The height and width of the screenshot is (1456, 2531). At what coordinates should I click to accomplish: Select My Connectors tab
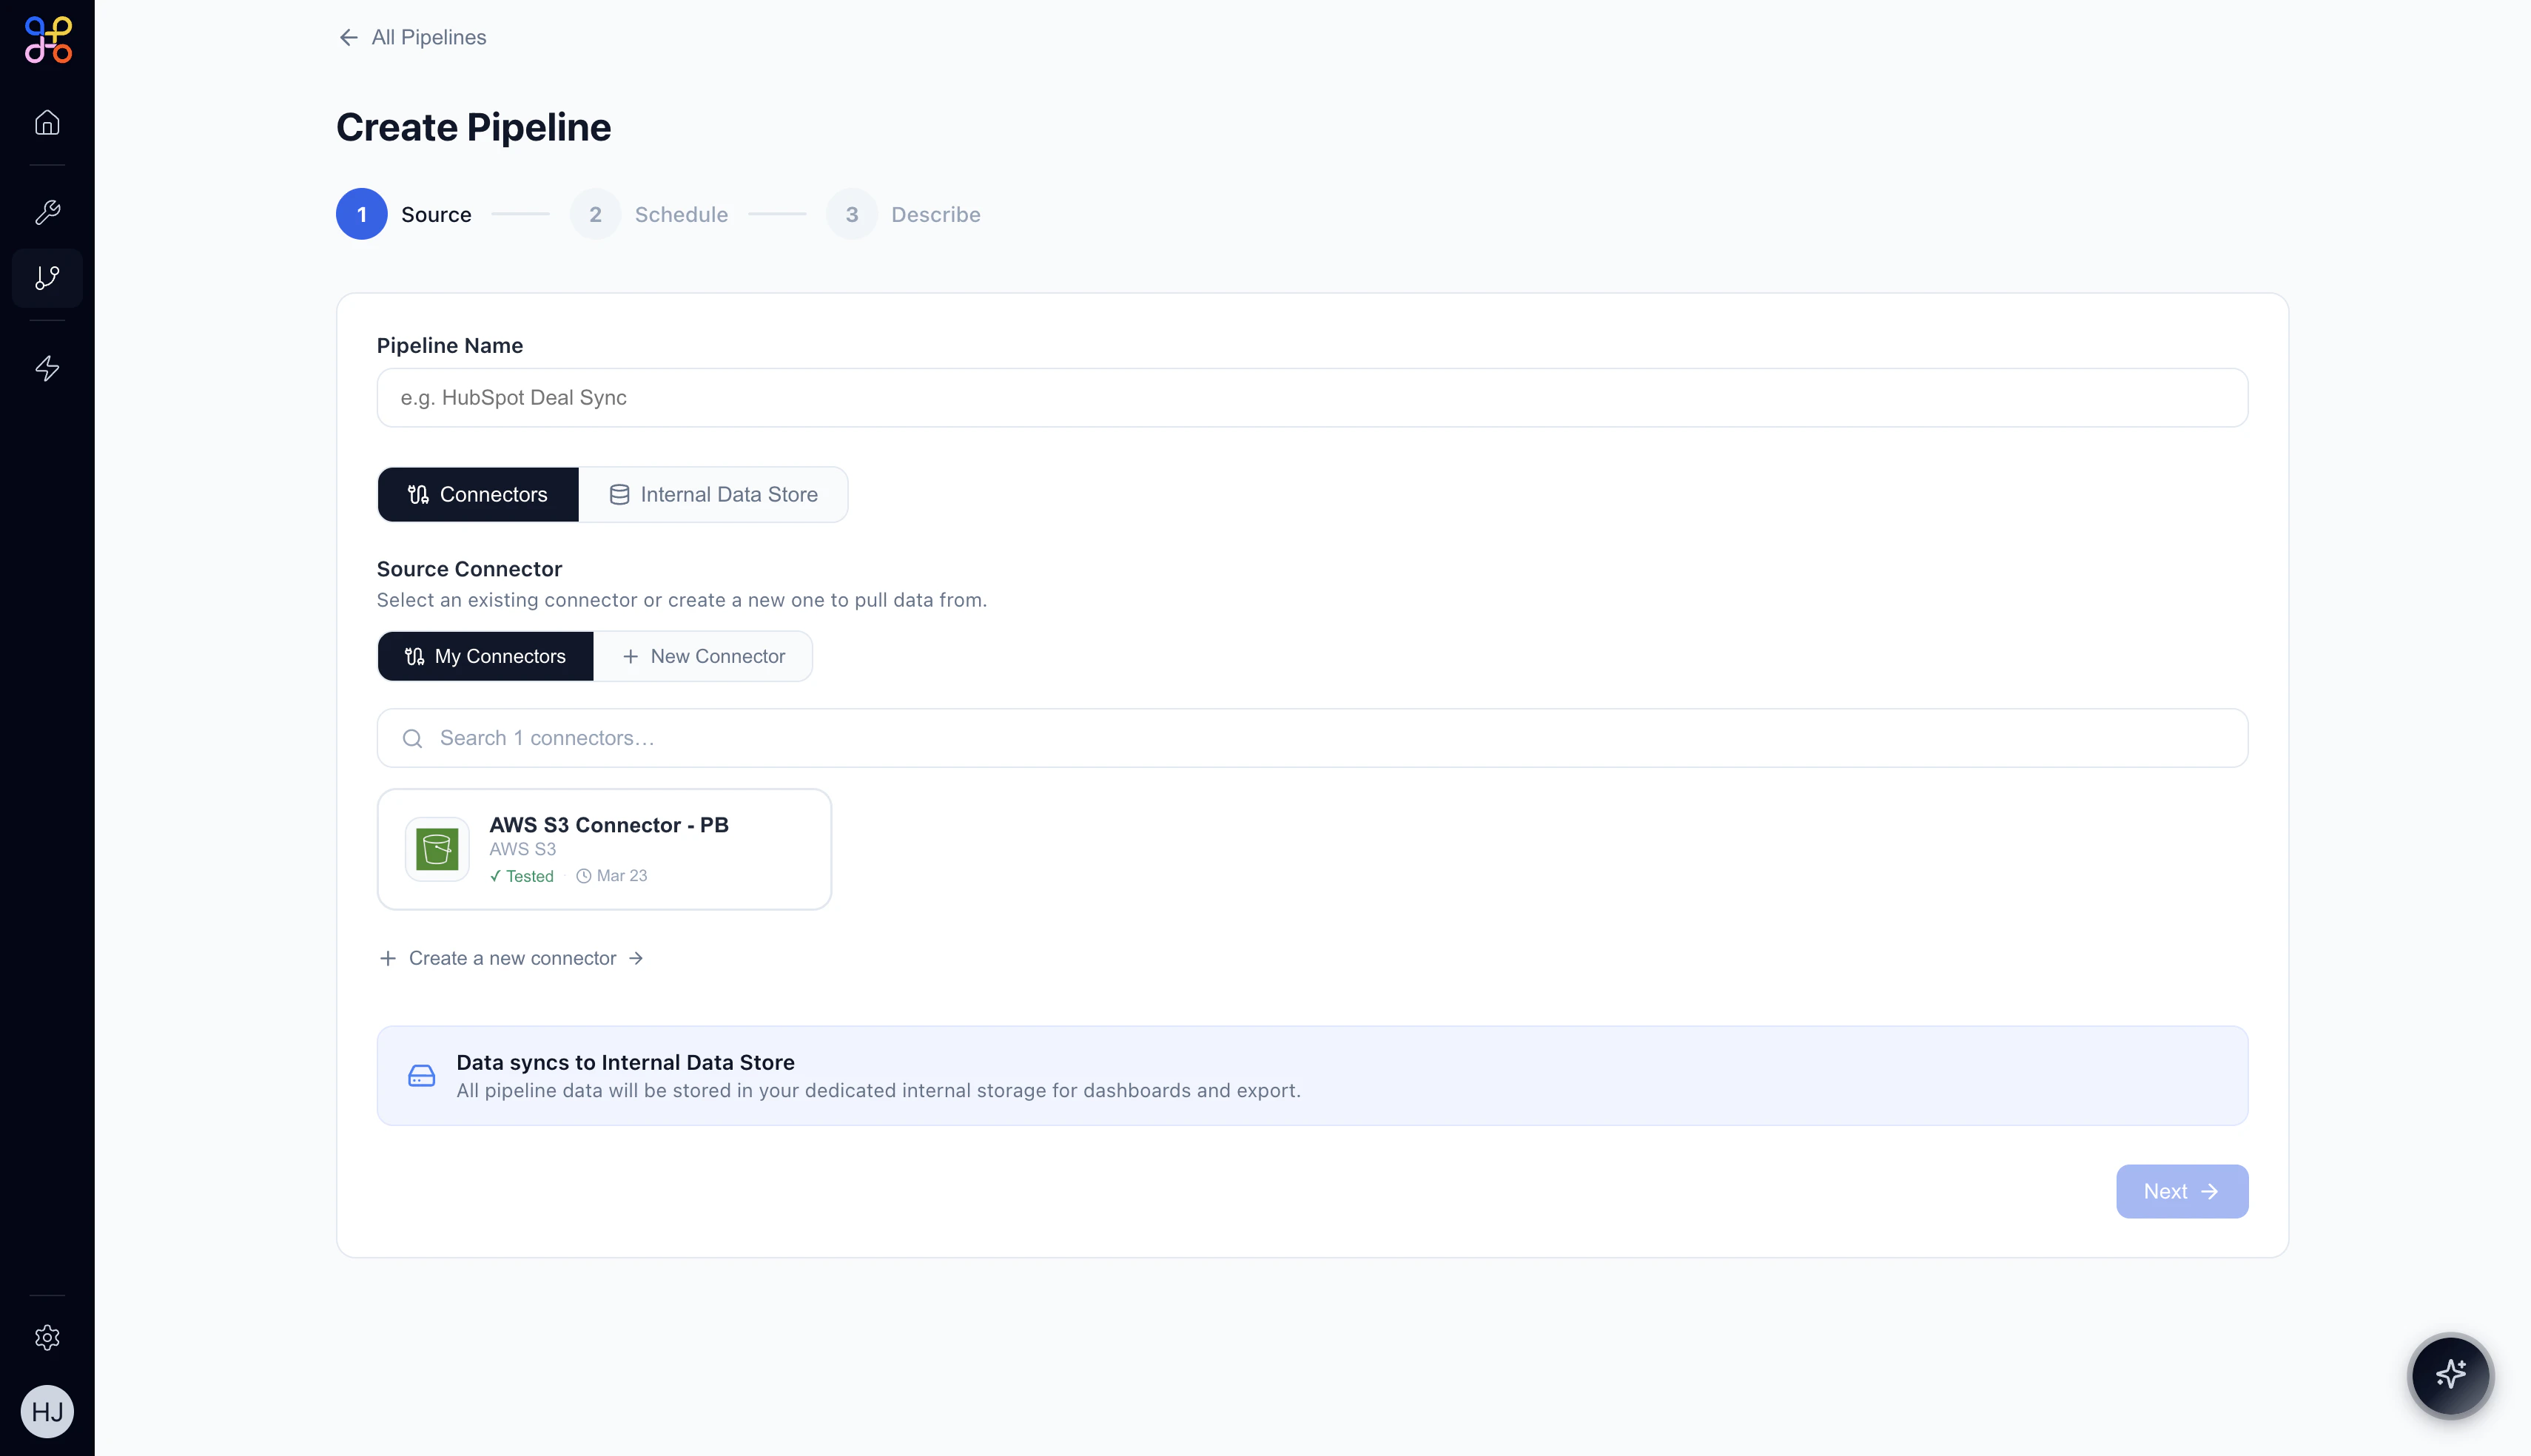[485, 656]
